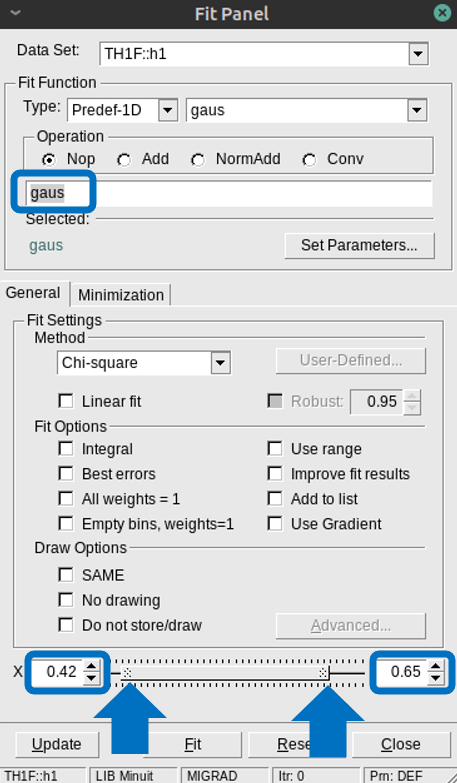Click the Update button
457x783 pixels.
(x=56, y=744)
